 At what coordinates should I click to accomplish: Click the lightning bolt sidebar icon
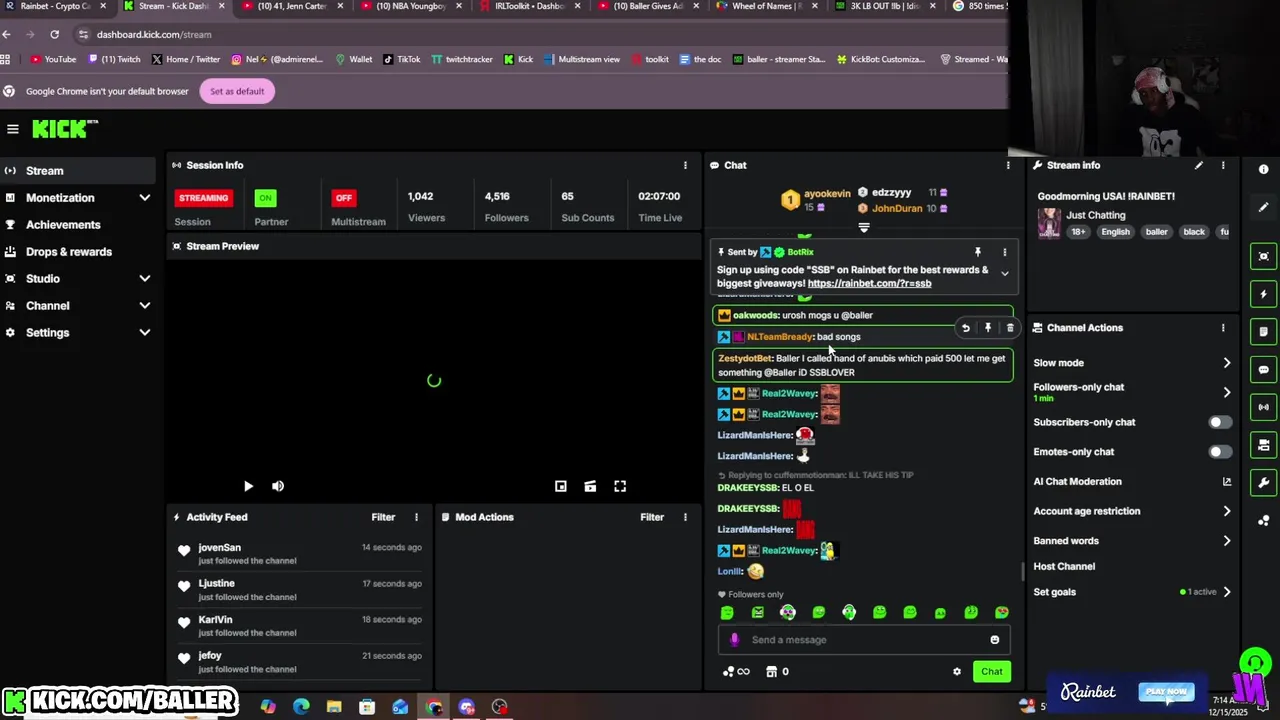(1264, 294)
